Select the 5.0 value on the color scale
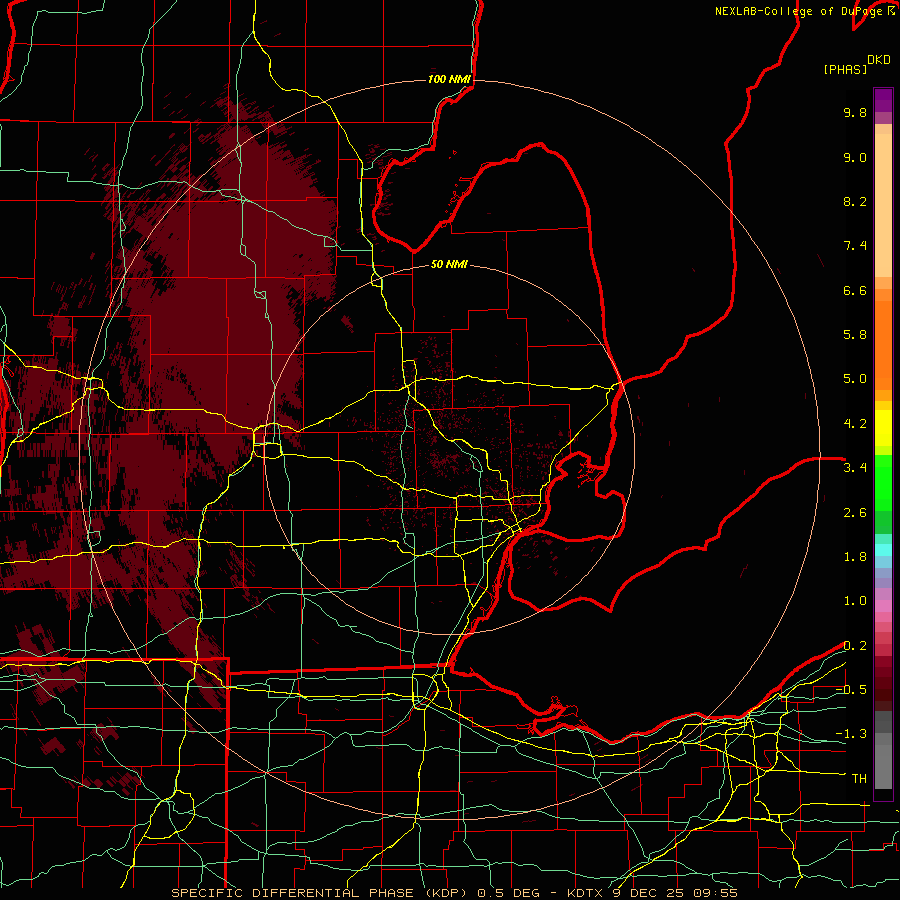 855,379
